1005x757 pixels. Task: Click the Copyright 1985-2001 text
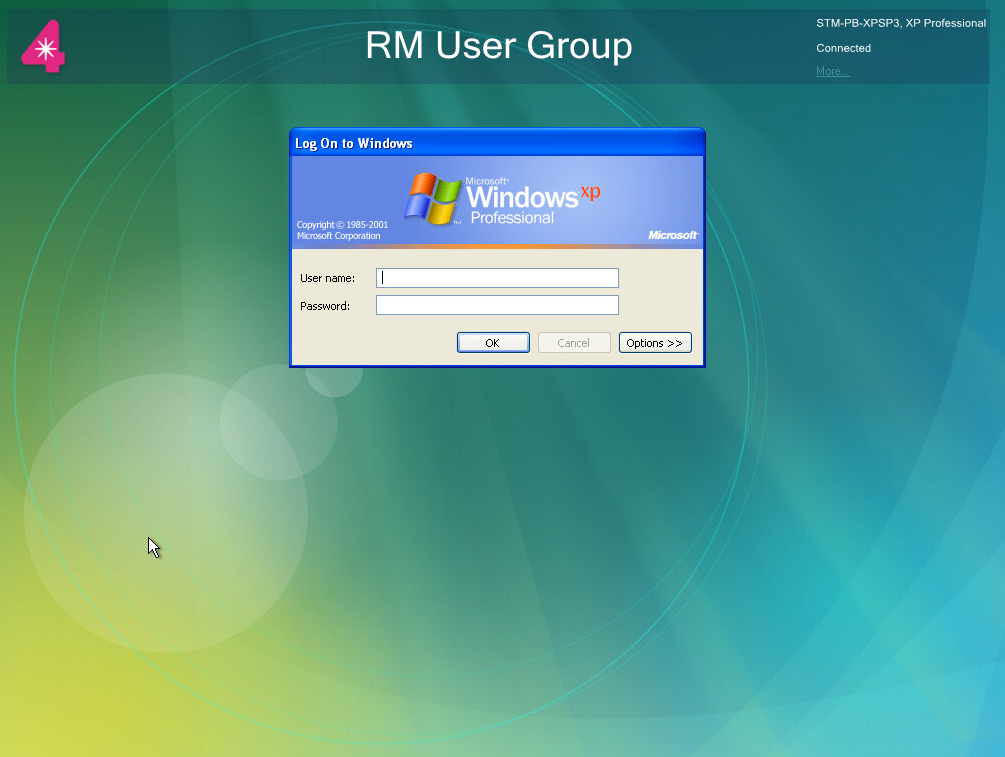coord(342,225)
